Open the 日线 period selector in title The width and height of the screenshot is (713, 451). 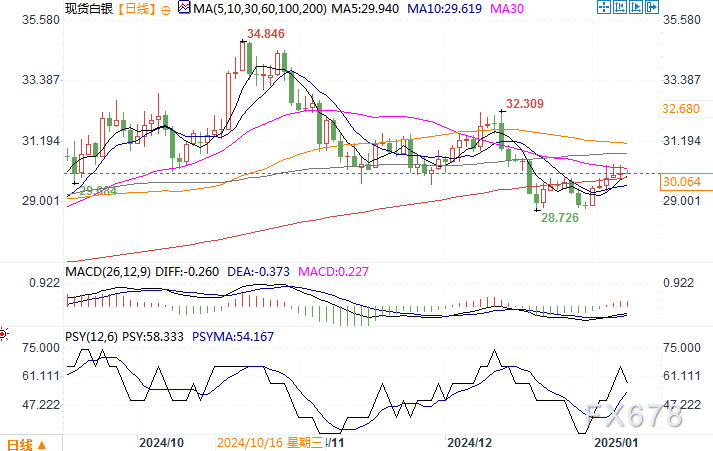pyautogui.click(x=131, y=8)
